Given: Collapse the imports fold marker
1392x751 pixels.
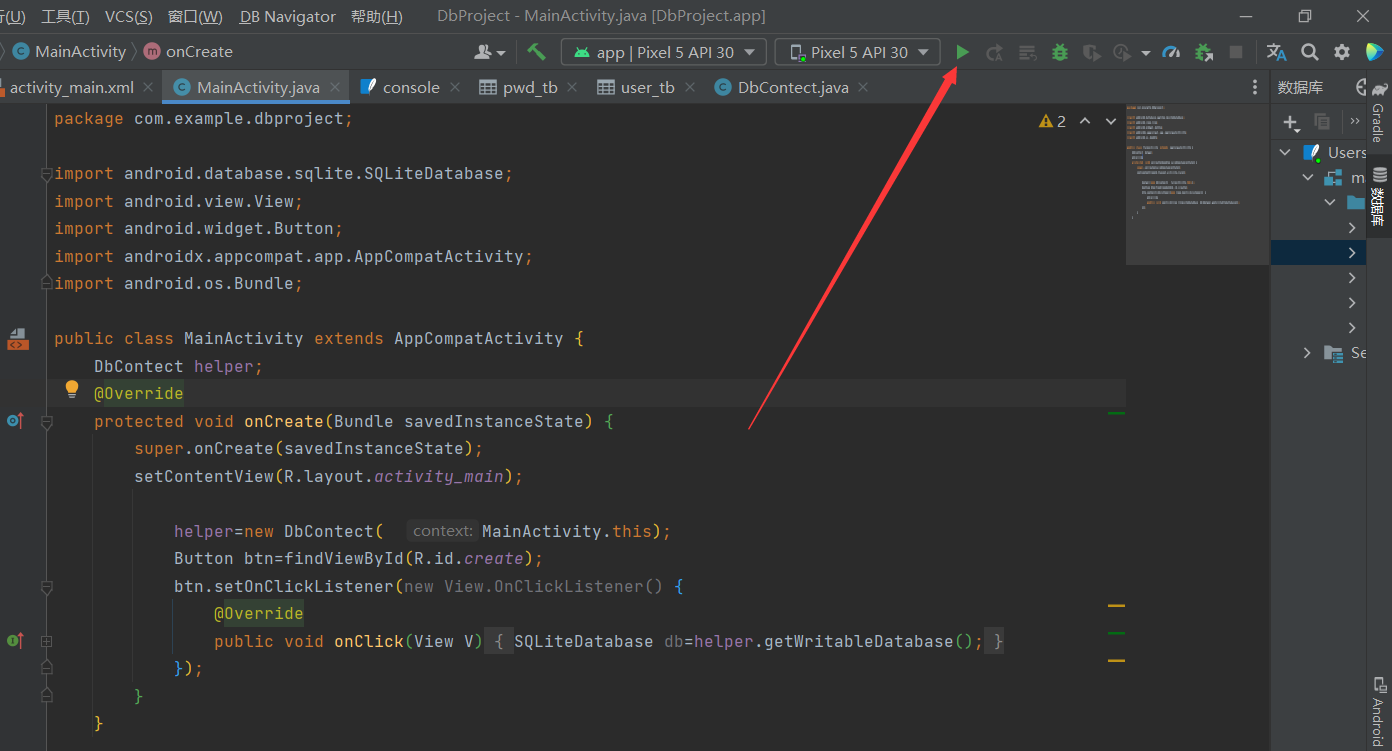Looking at the screenshot, I should click(46, 174).
